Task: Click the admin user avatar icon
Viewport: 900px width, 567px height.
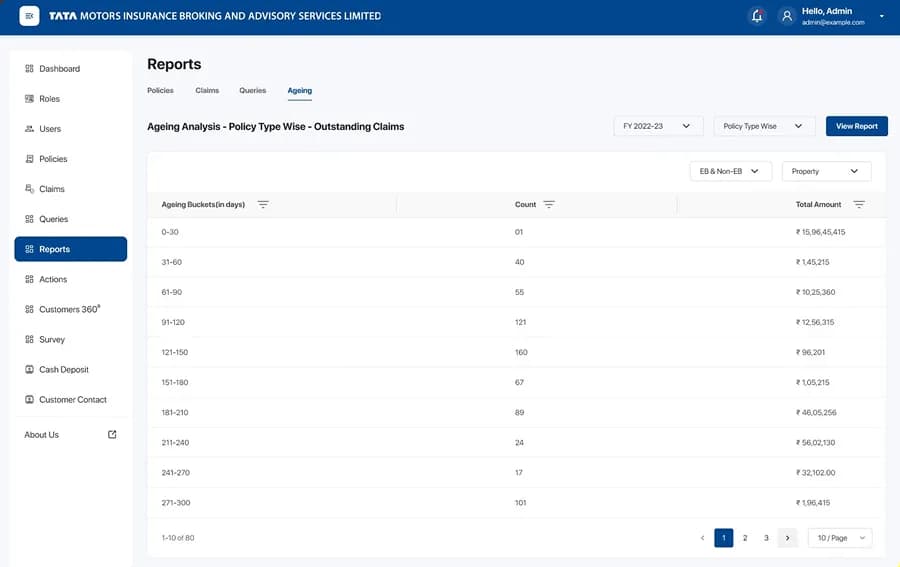Action: pos(787,16)
